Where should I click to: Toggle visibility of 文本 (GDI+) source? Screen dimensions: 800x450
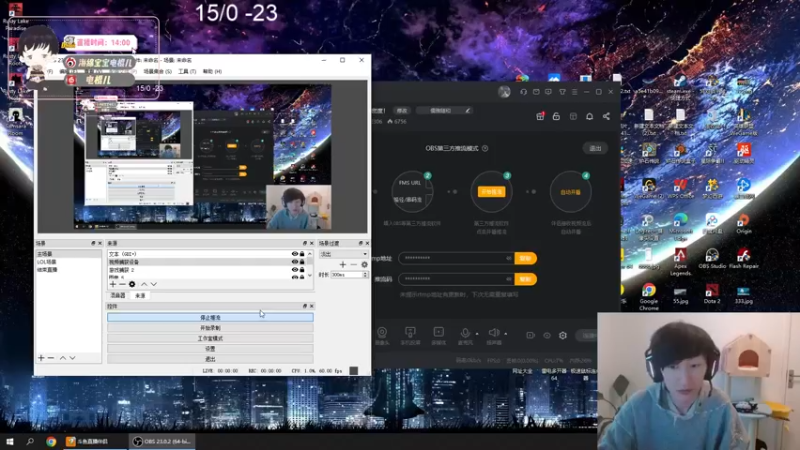pyautogui.click(x=294, y=254)
